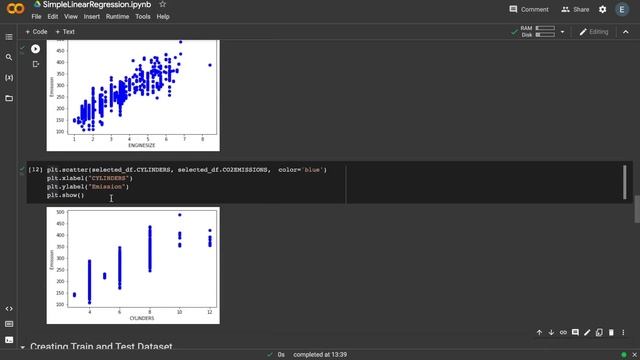
Task: Add a new Code cell
Action: pos(36,31)
